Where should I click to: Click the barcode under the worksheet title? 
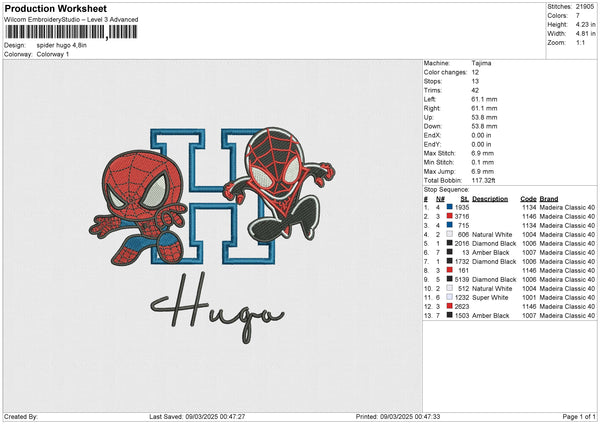click(71, 32)
